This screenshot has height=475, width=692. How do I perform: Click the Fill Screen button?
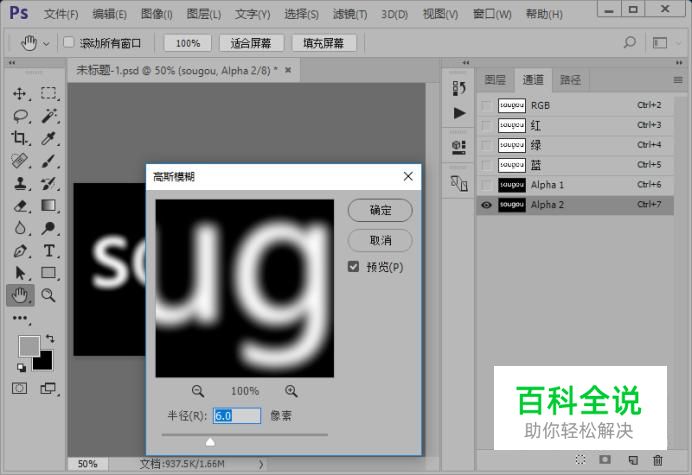[x=323, y=43]
